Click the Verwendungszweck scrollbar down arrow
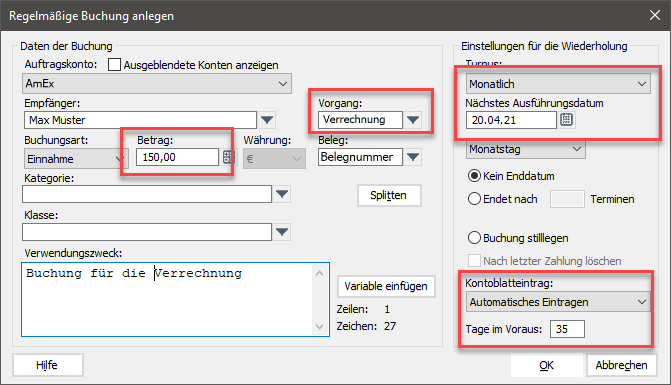 click(x=320, y=327)
